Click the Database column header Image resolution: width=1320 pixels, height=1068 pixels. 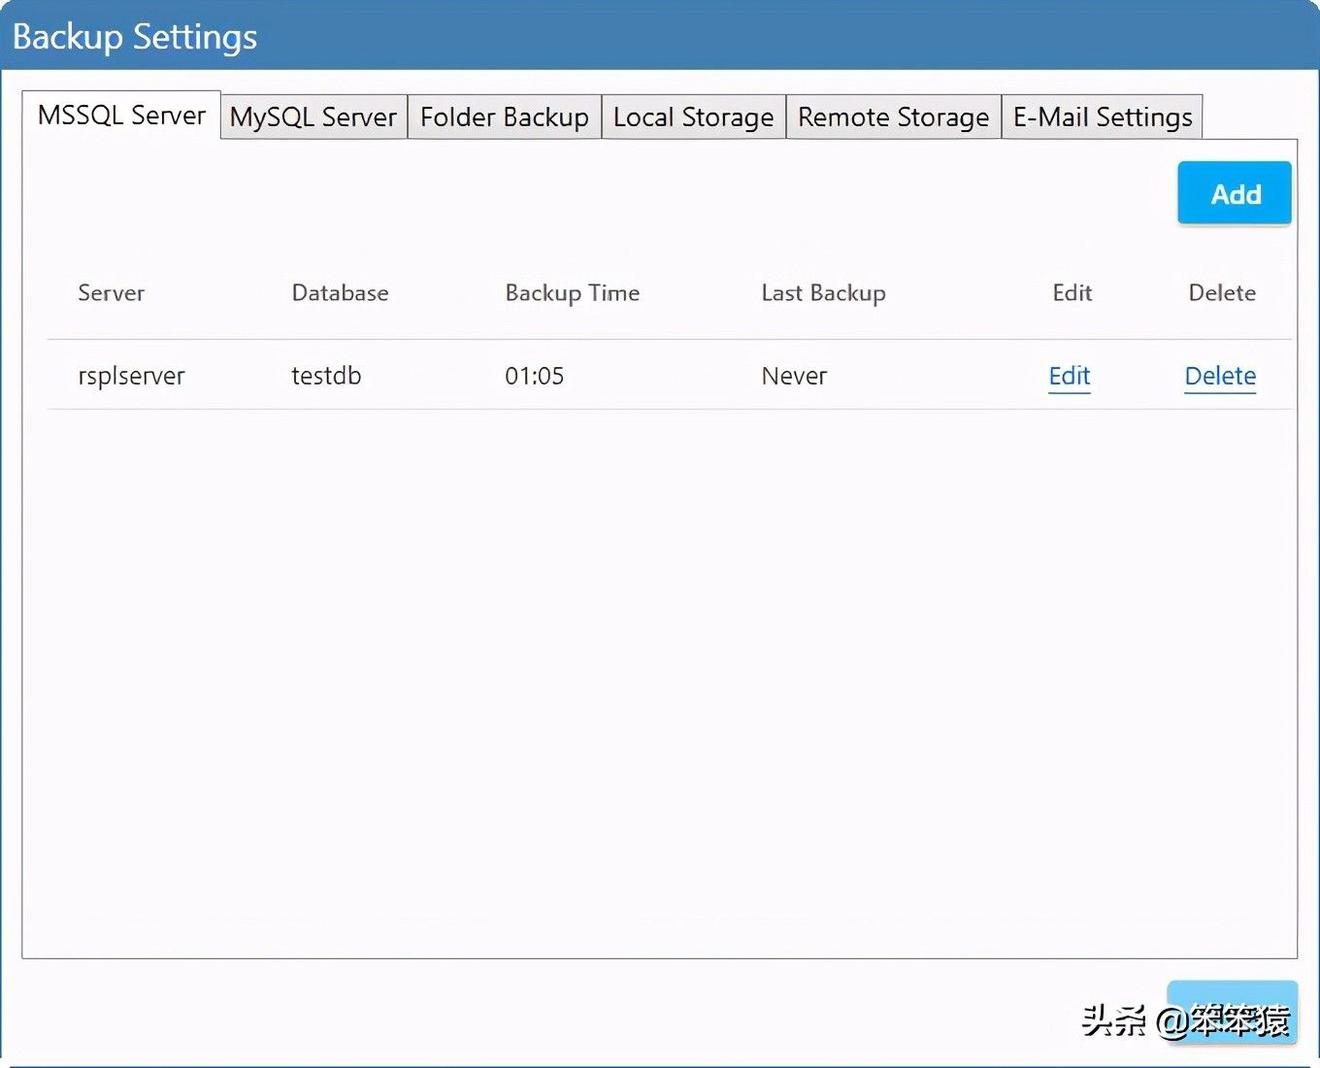340,293
